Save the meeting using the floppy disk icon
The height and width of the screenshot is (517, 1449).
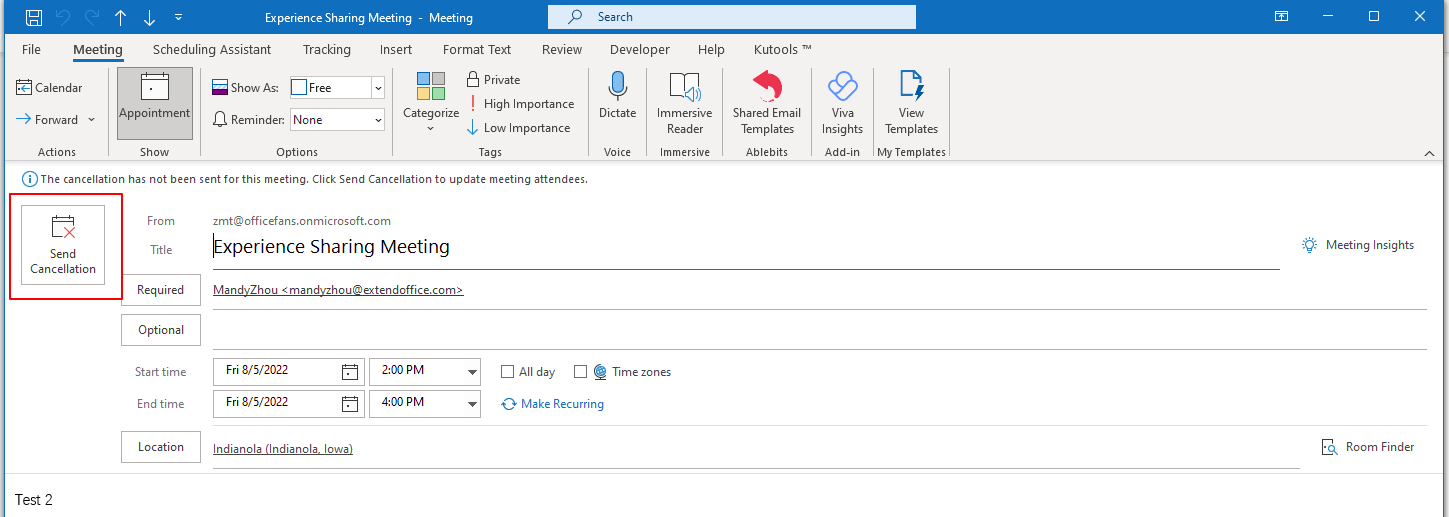[34, 17]
